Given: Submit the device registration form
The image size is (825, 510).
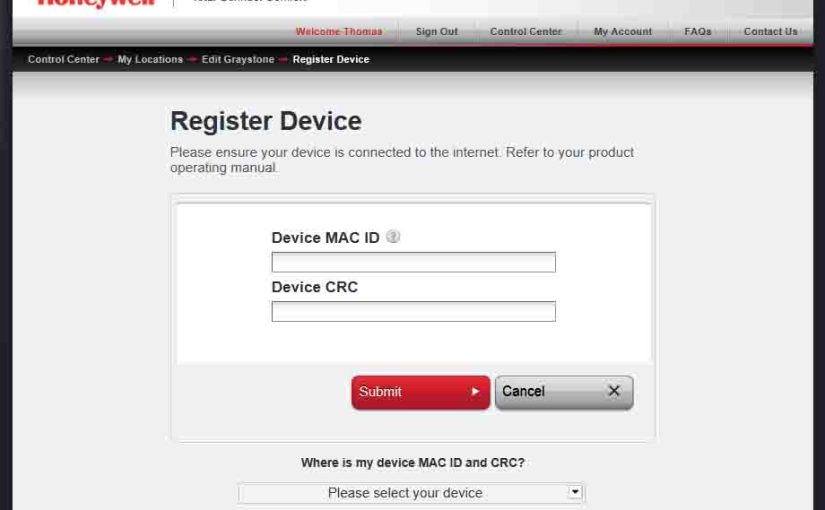Looking at the screenshot, I should click(x=420, y=392).
